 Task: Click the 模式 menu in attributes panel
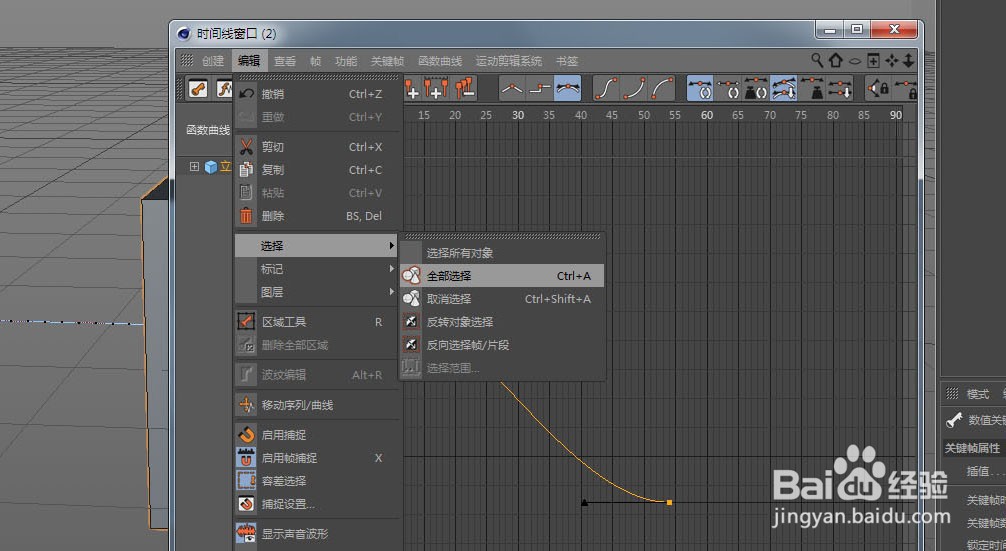[x=978, y=394]
